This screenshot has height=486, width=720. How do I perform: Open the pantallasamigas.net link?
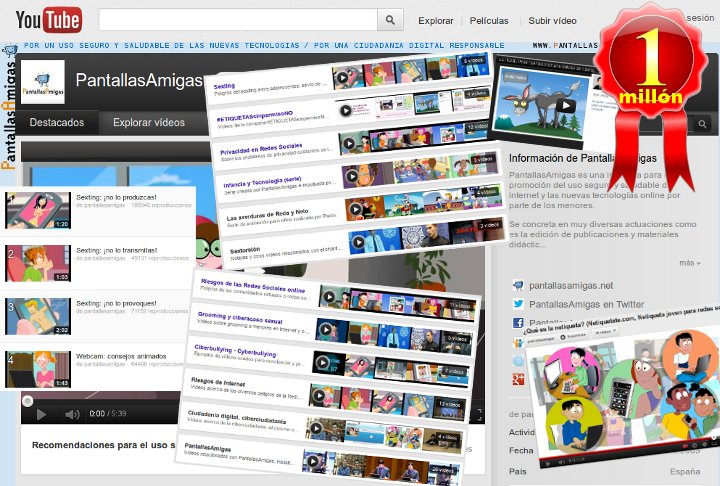tap(571, 286)
